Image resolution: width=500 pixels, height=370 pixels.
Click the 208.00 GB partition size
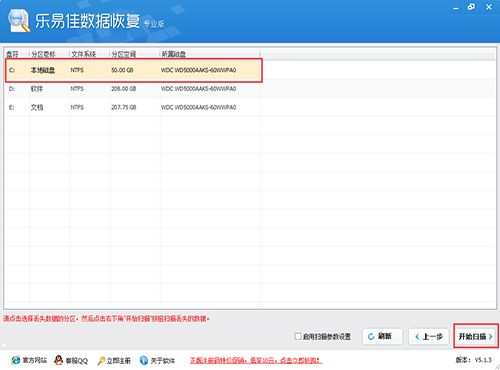[124, 89]
